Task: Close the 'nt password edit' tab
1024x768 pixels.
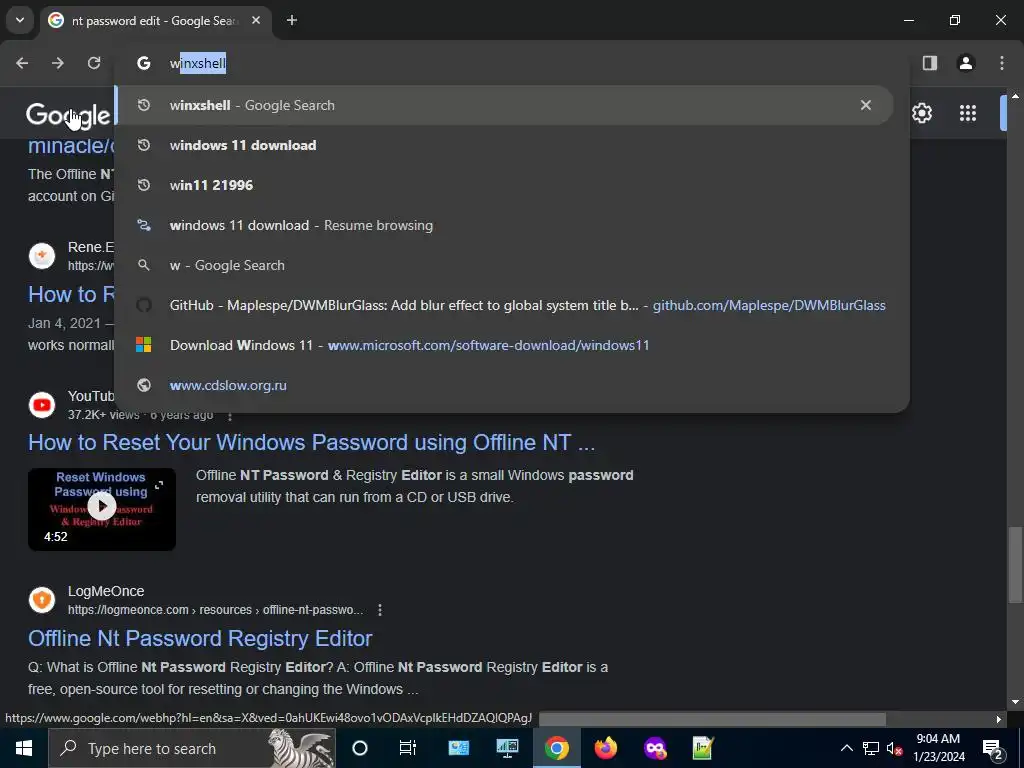Action: coord(256,20)
